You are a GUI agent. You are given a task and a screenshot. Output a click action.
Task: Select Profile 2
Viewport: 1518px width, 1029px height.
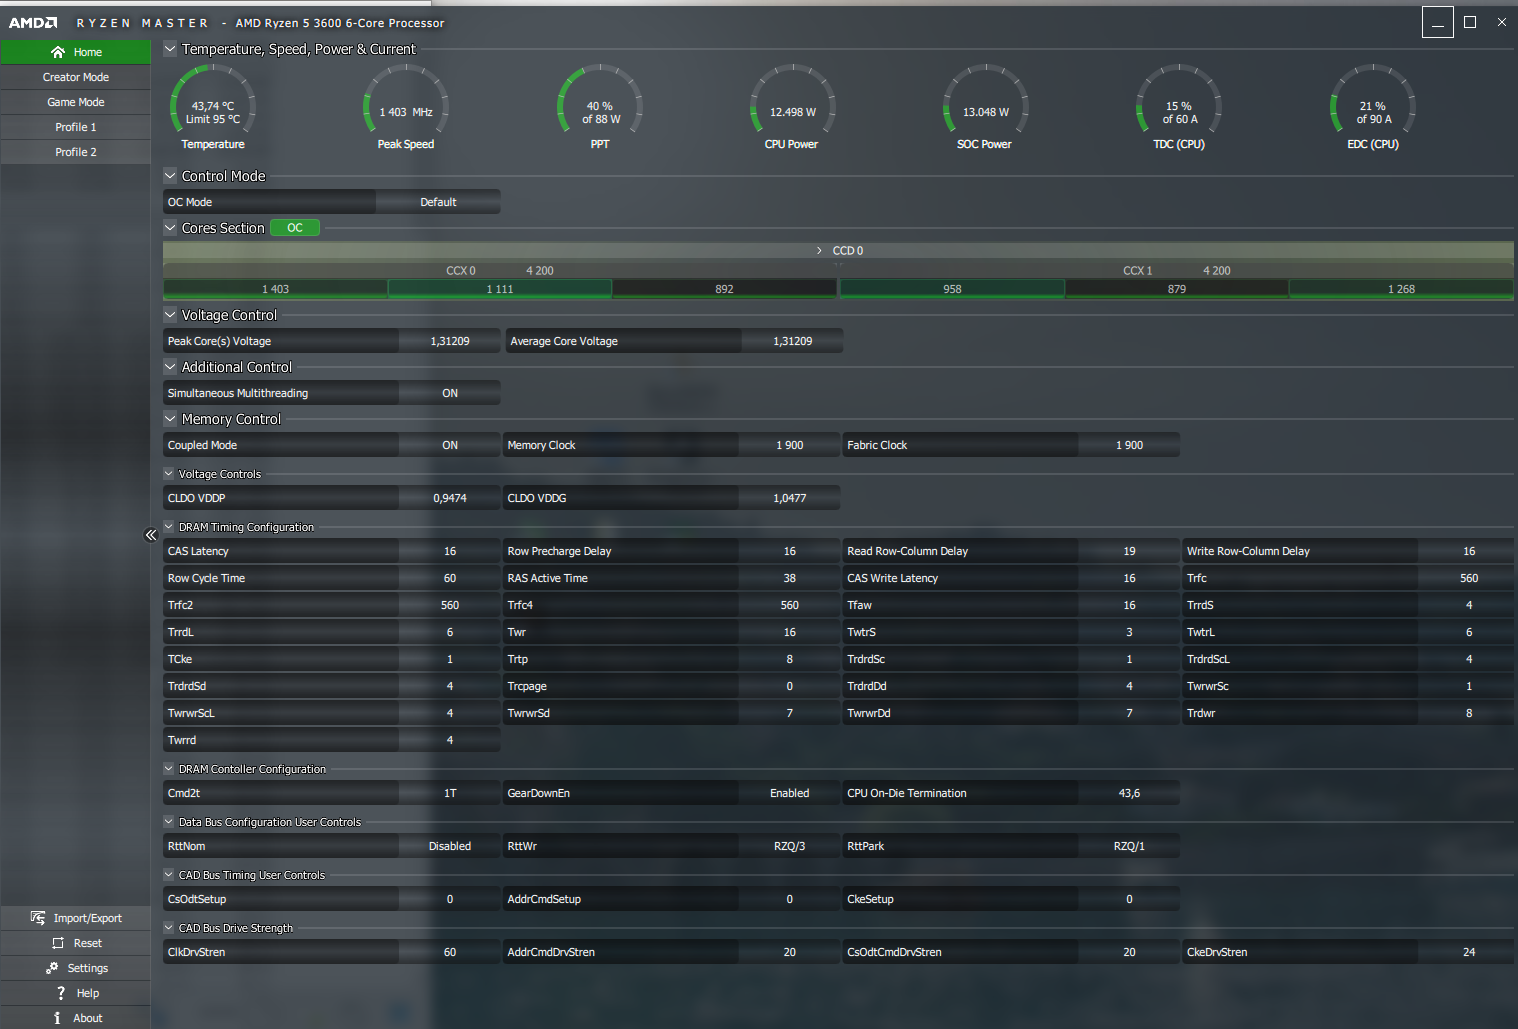(76, 152)
